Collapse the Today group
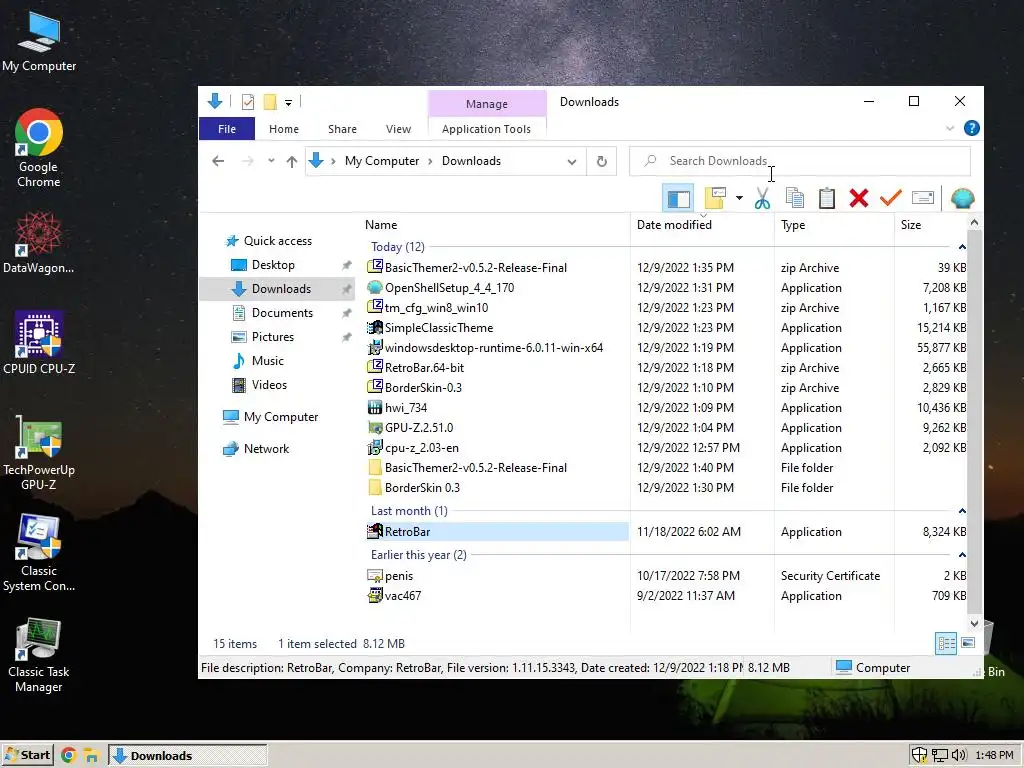This screenshot has height=768, width=1024. tap(962, 247)
